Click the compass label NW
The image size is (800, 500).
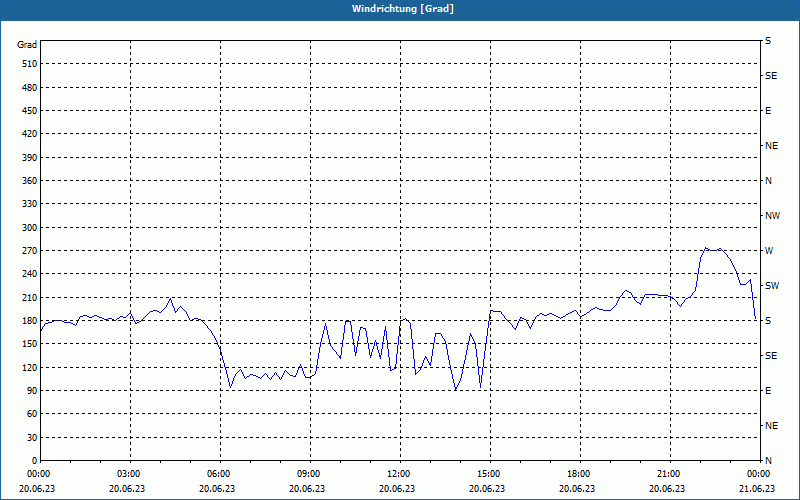pyautogui.click(x=772, y=216)
